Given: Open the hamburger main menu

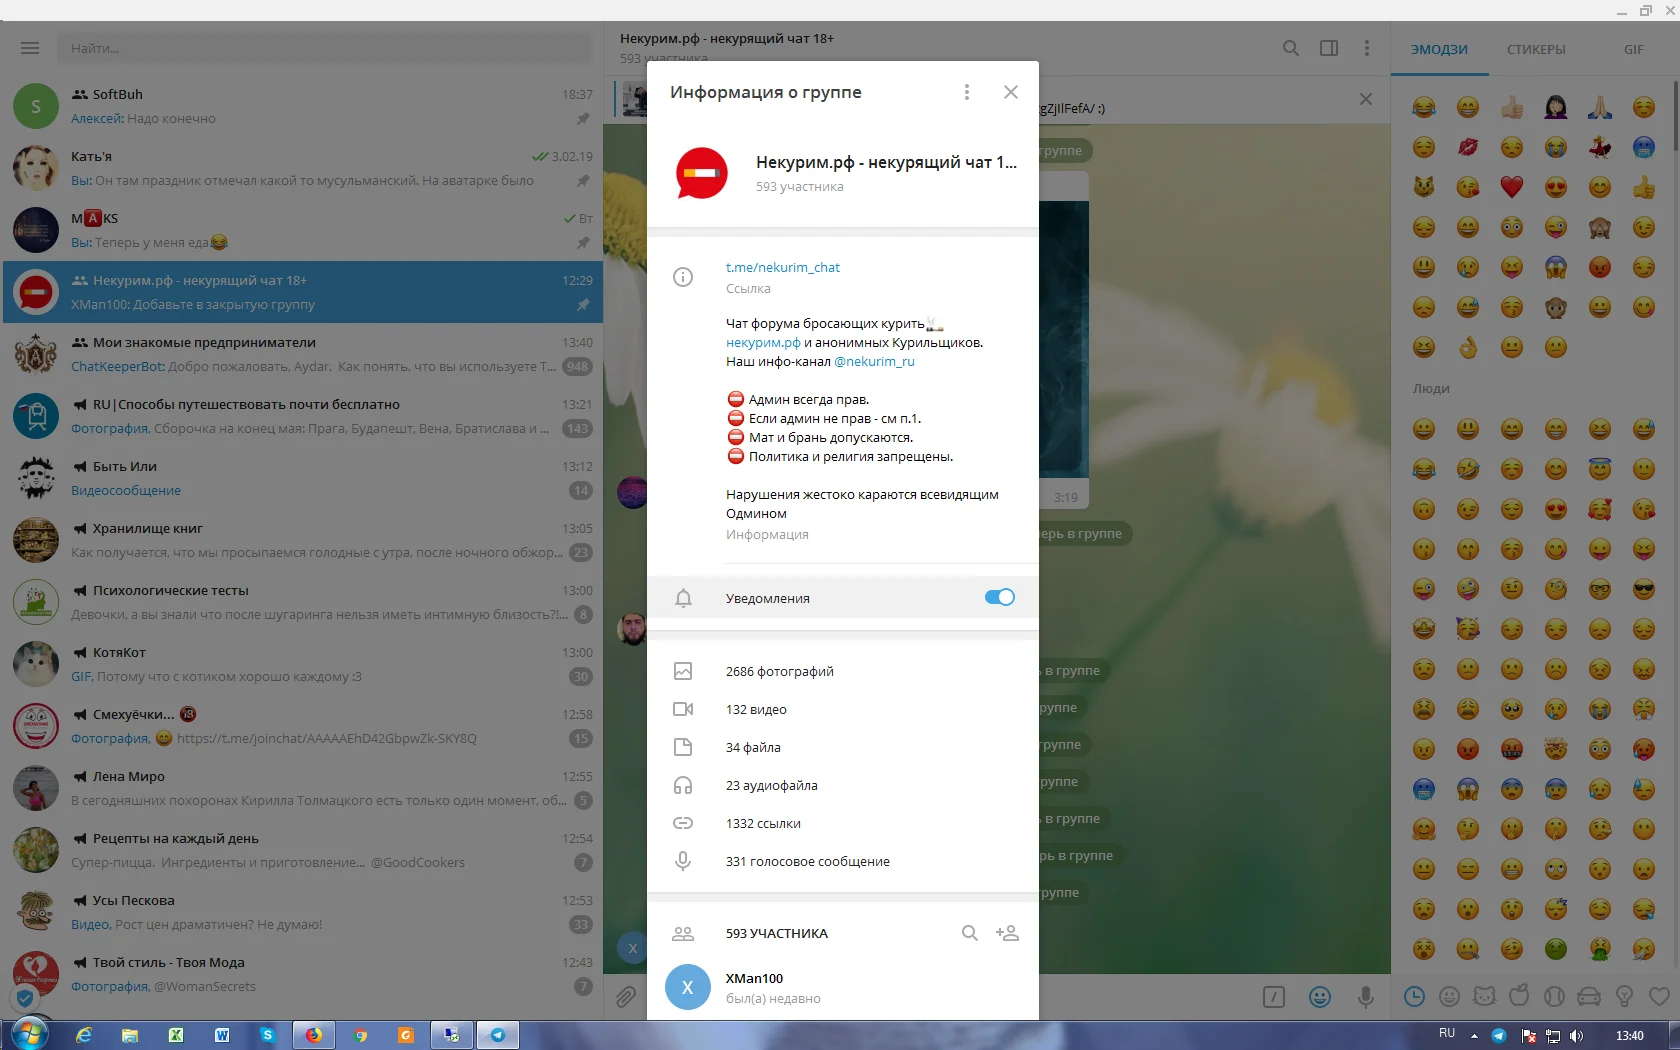Looking at the screenshot, I should tap(30, 48).
